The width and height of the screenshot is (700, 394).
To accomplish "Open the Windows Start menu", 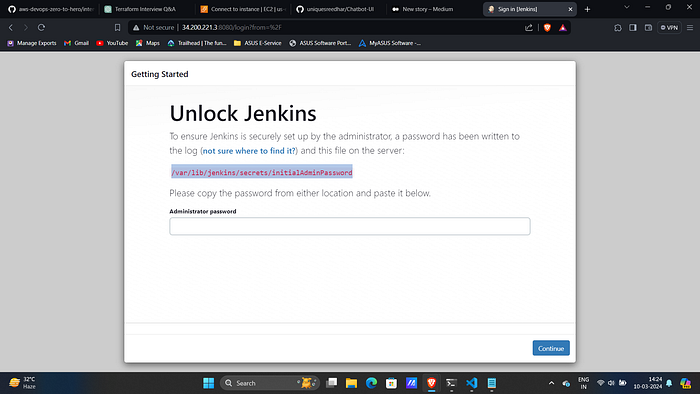I will point(208,383).
